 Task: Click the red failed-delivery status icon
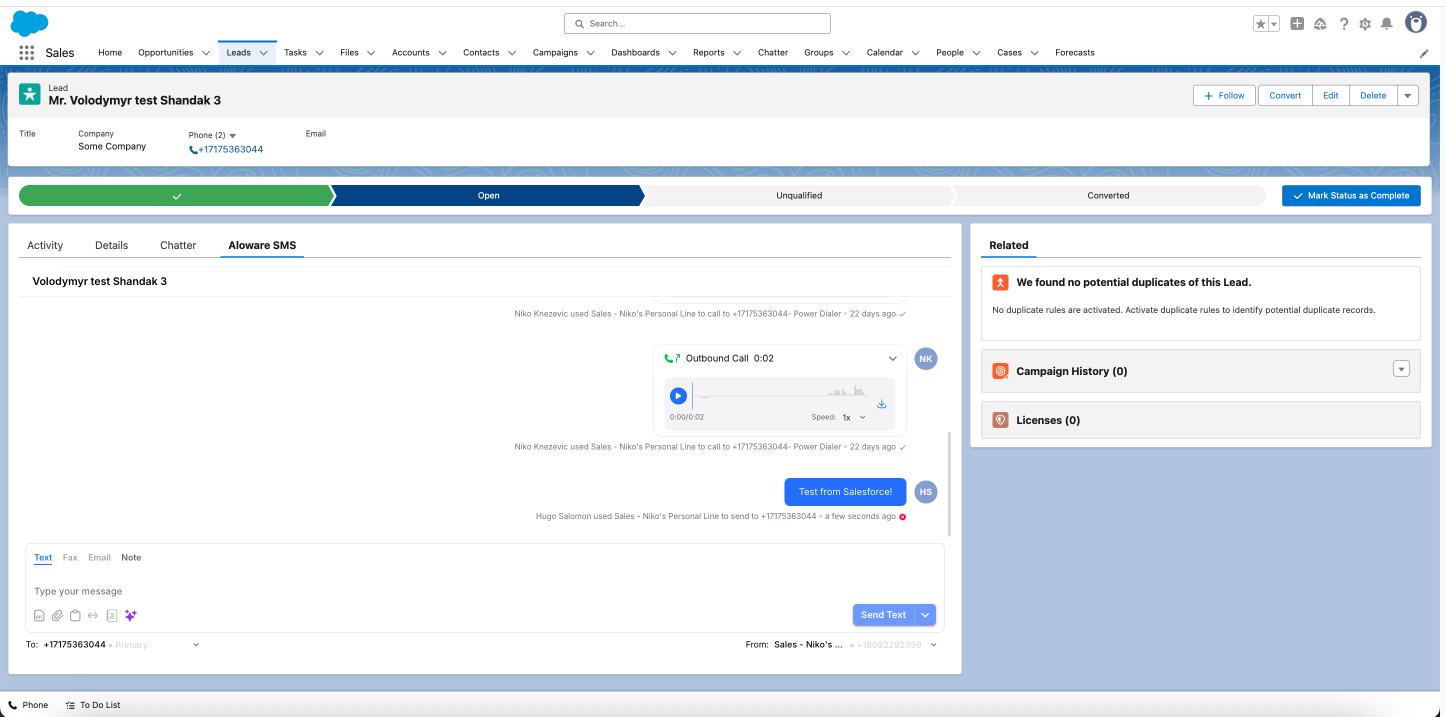click(x=902, y=517)
